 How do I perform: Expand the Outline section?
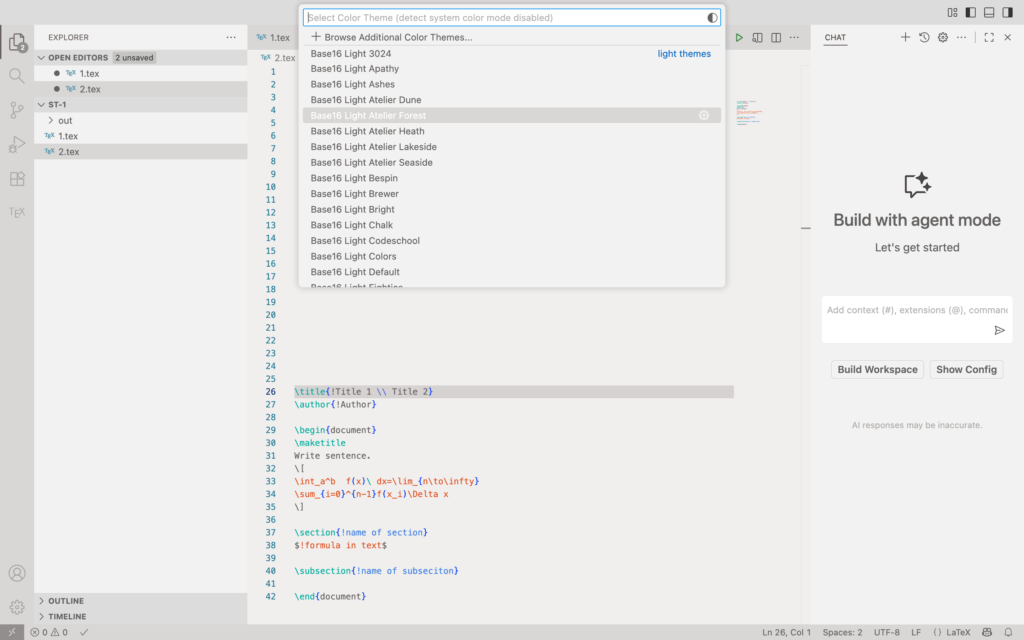point(66,601)
